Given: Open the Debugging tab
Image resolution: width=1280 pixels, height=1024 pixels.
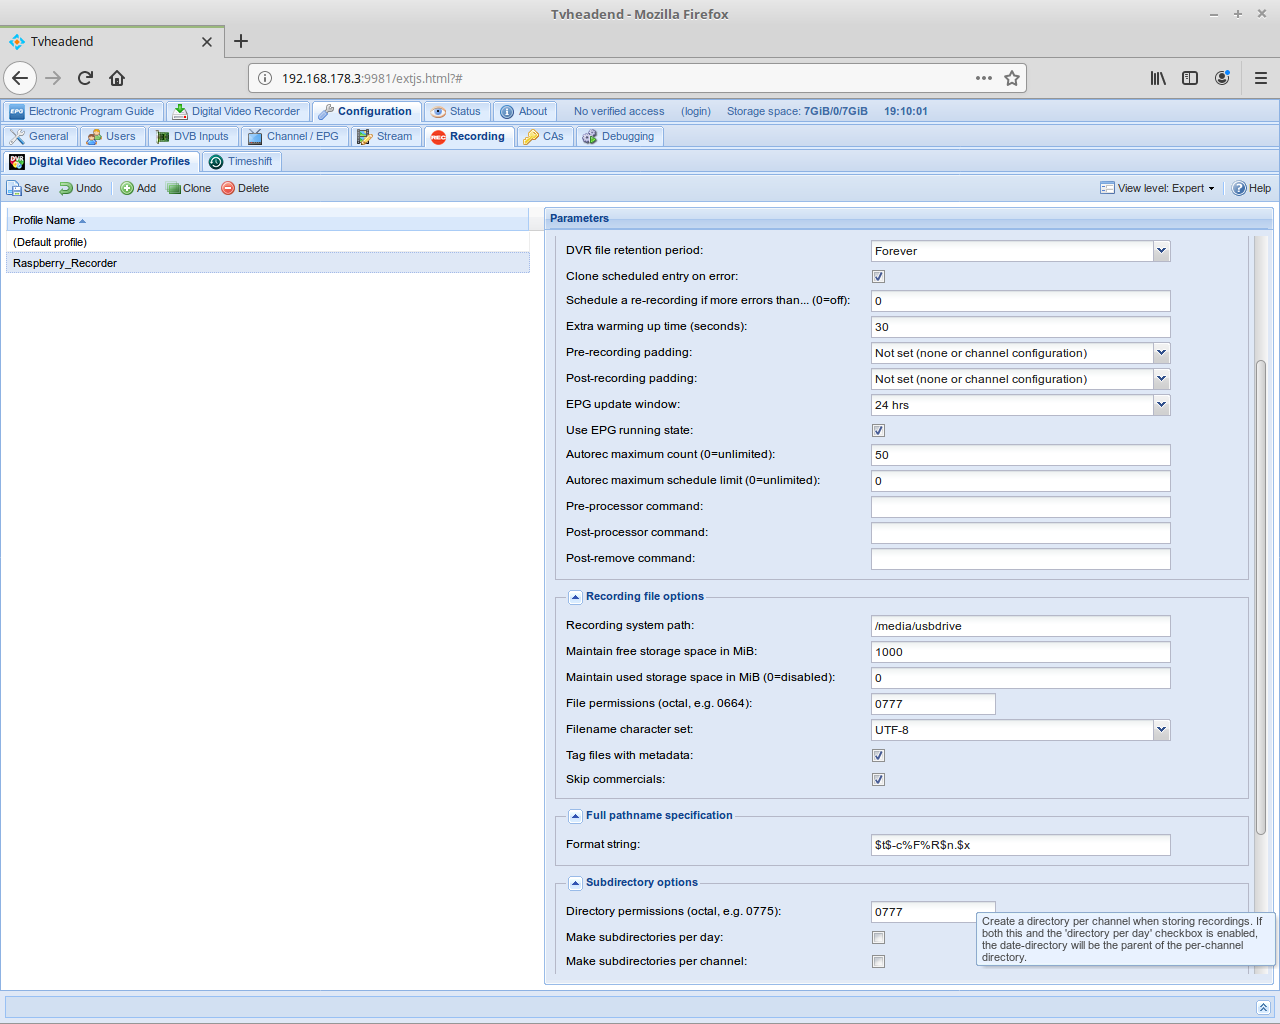Looking at the screenshot, I should (619, 136).
